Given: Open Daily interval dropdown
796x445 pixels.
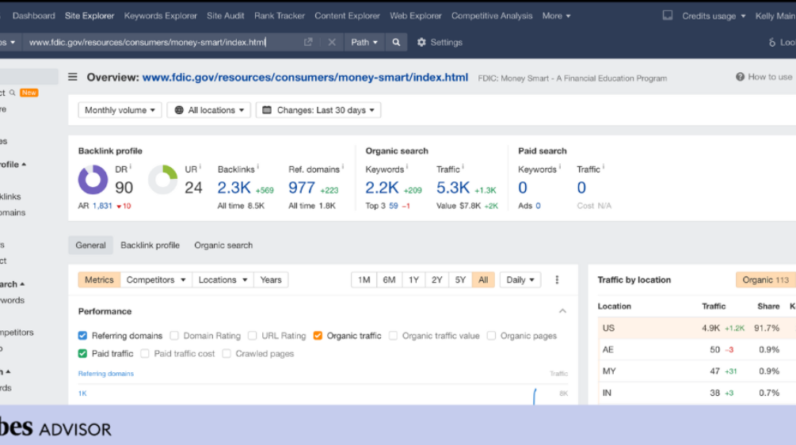Looking at the screenshot, I should (x=520, y=280).
